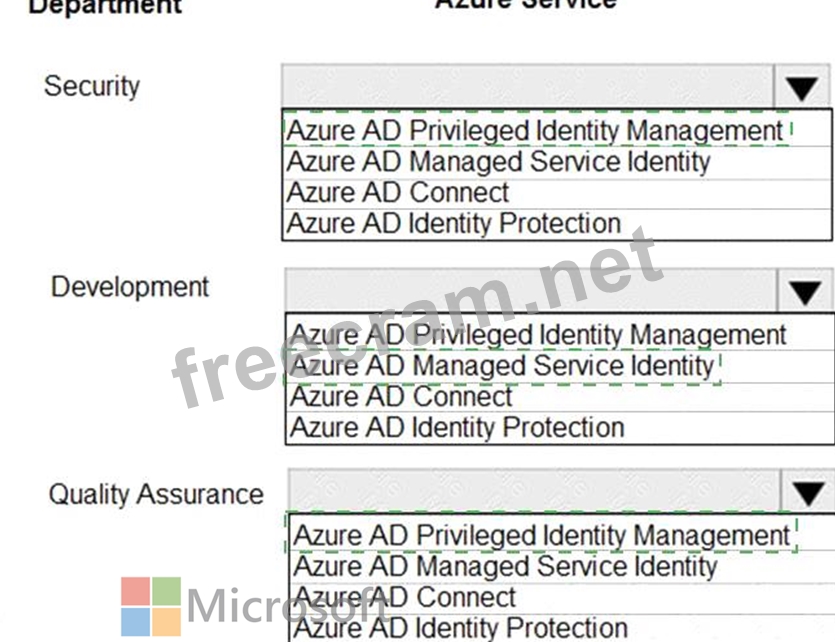Click the Microsoft four-square logo icon
The width and height of the screenshot is (835, 642).
(151, 606)
